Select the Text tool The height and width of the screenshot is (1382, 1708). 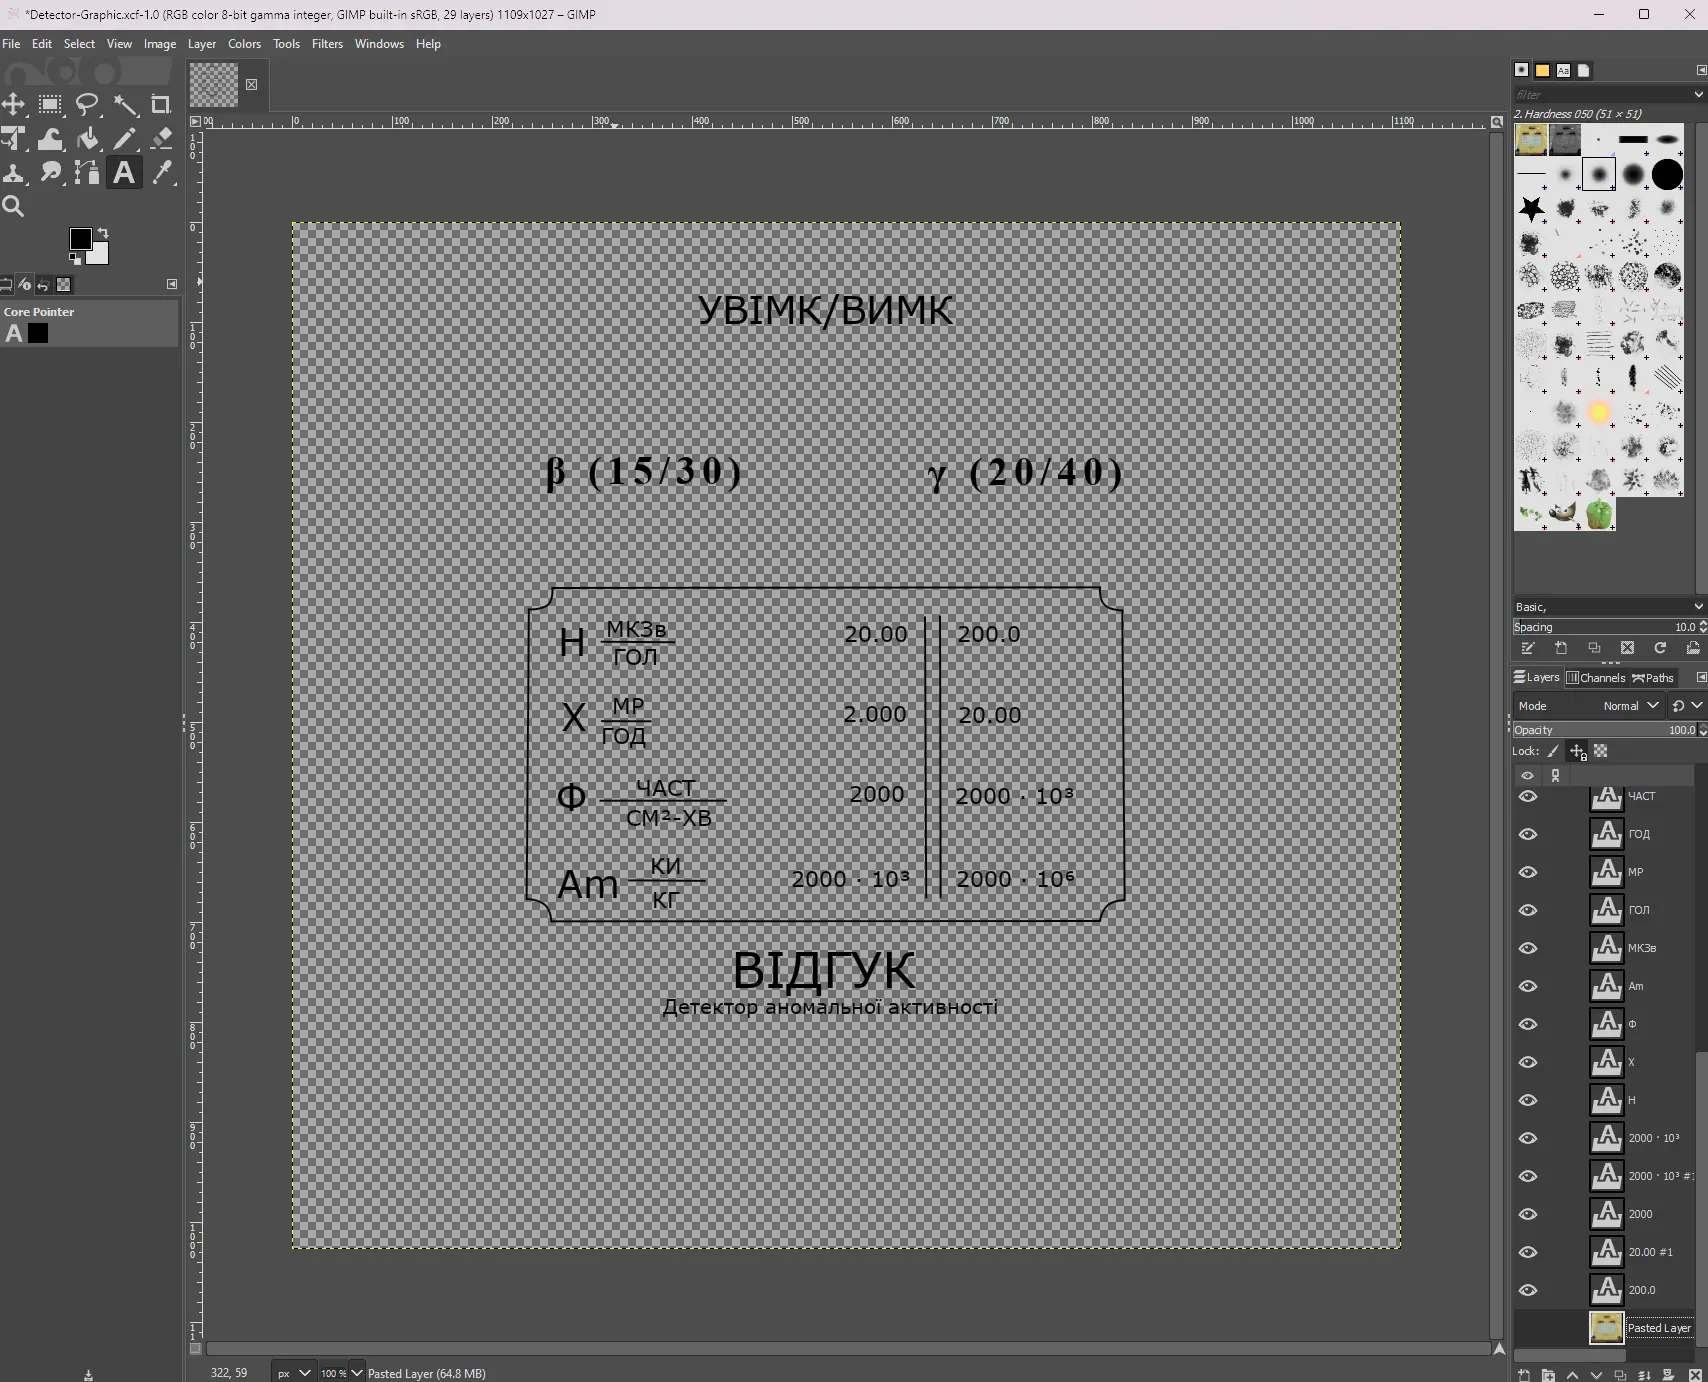point(124,173)
